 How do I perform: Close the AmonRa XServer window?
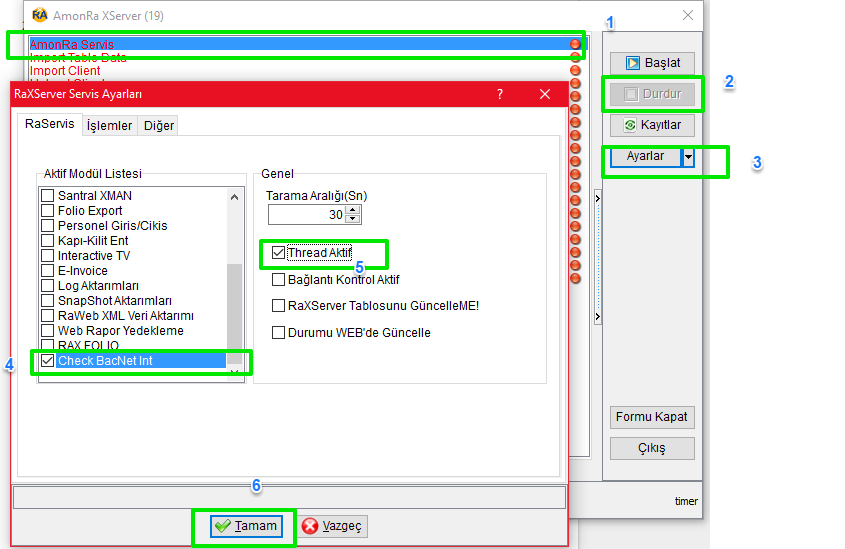688,15
